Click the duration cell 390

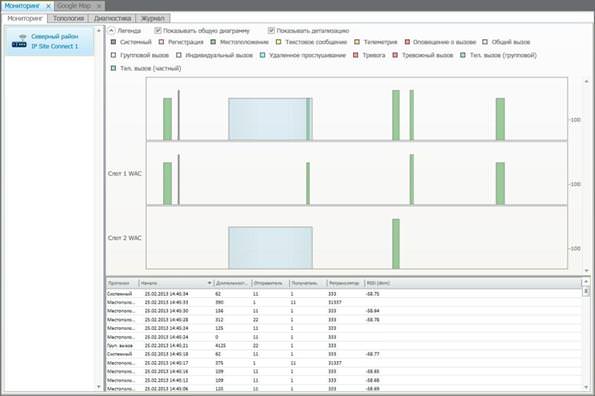tap(219, 302)
